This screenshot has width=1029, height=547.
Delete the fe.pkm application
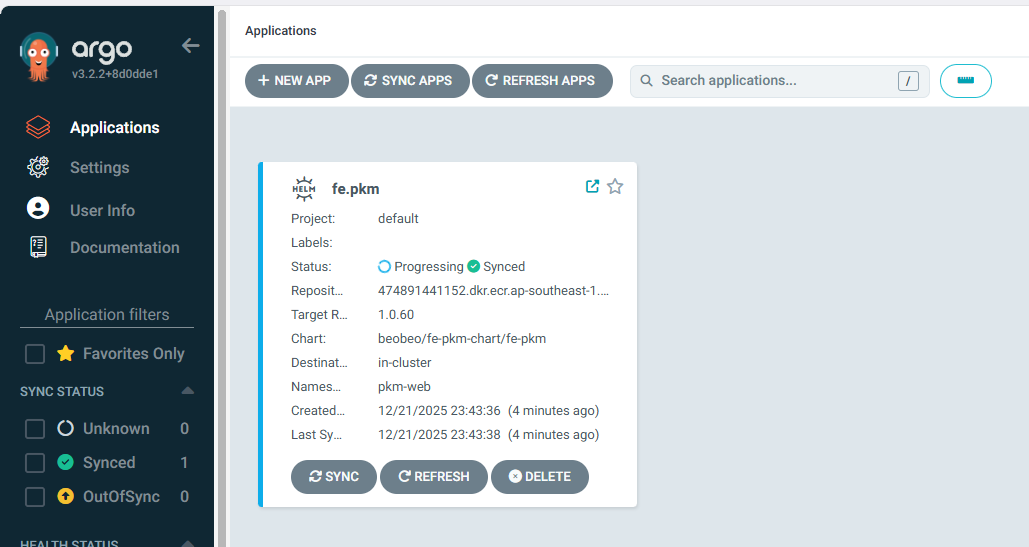(x=539, y=477)
